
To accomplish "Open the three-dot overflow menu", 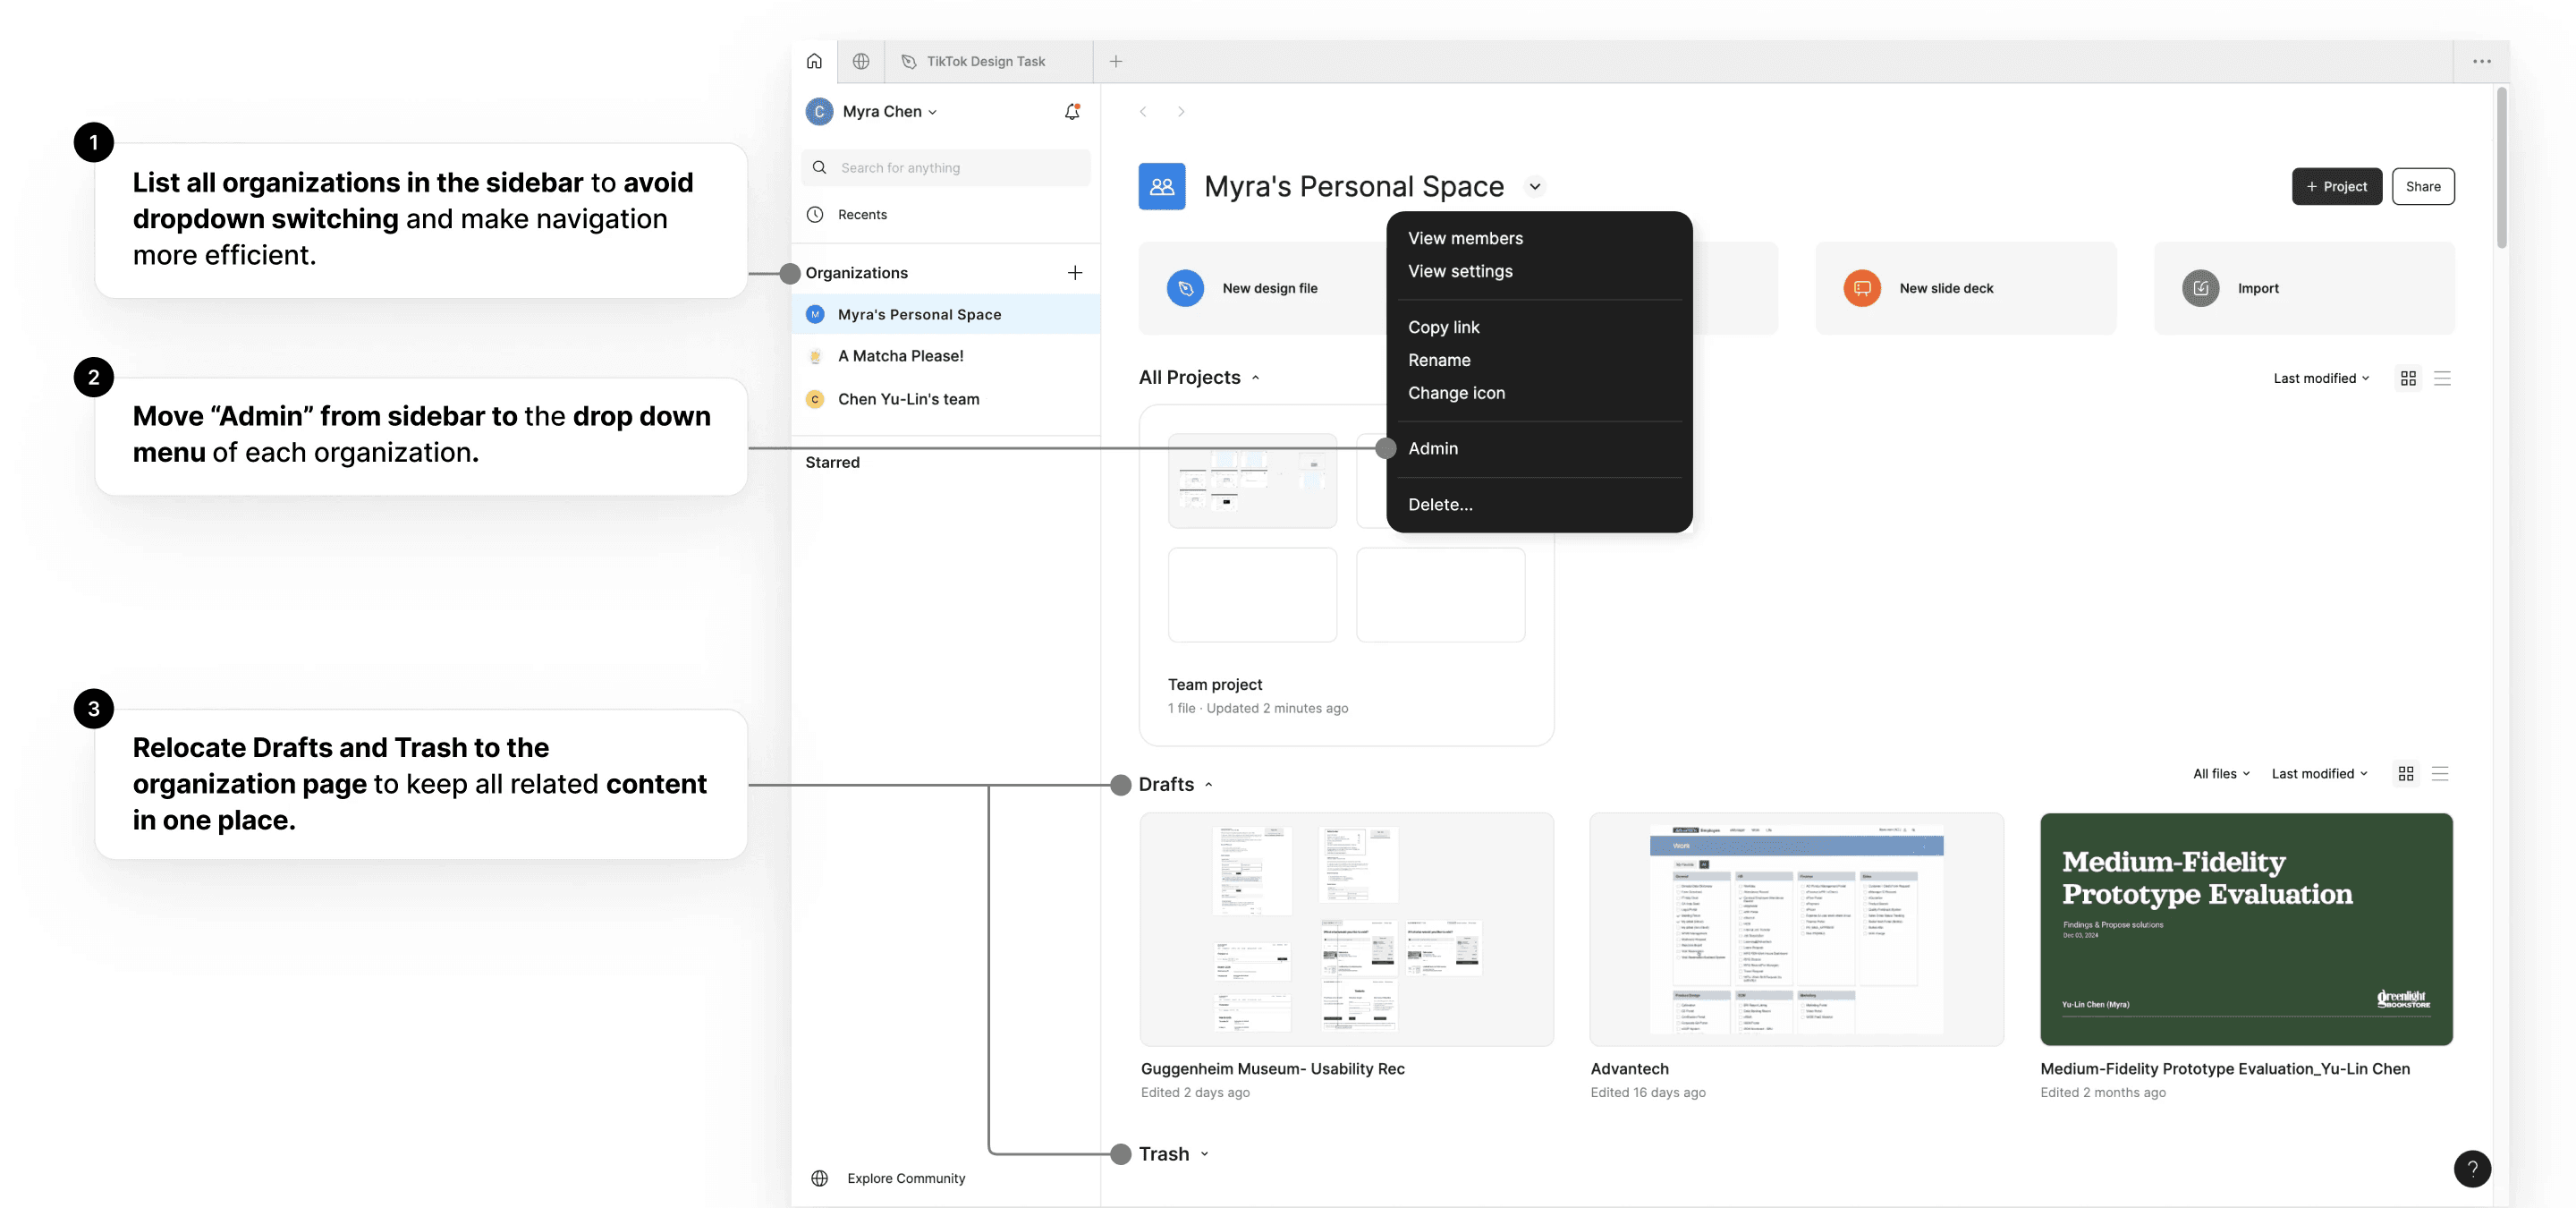I will (2482, 61).
